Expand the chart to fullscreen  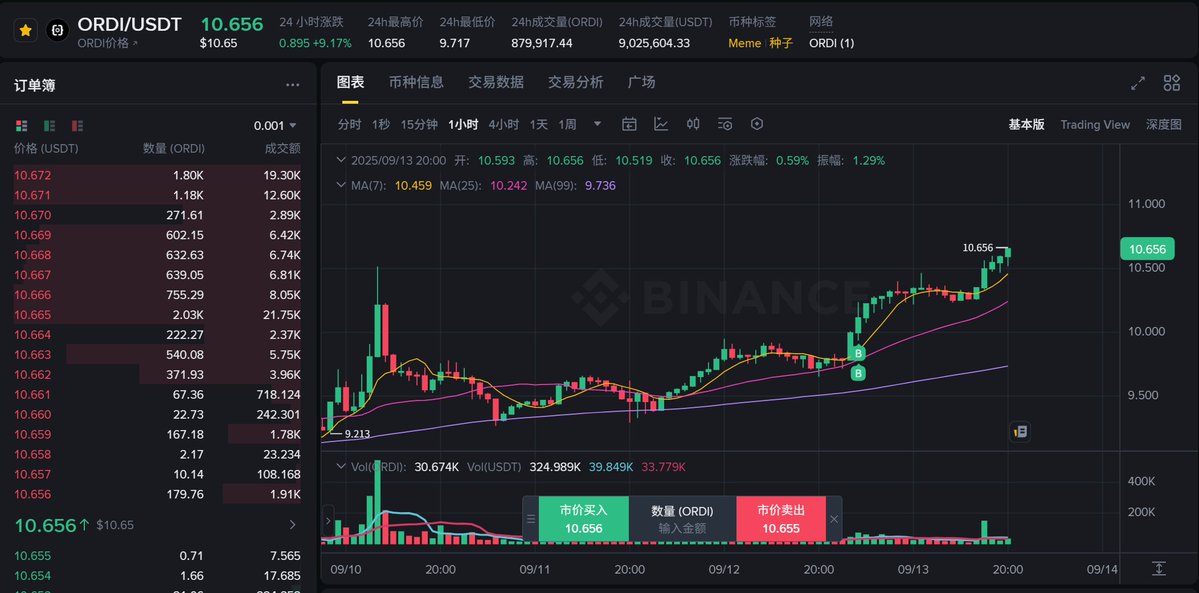[x=1138, y=83]
